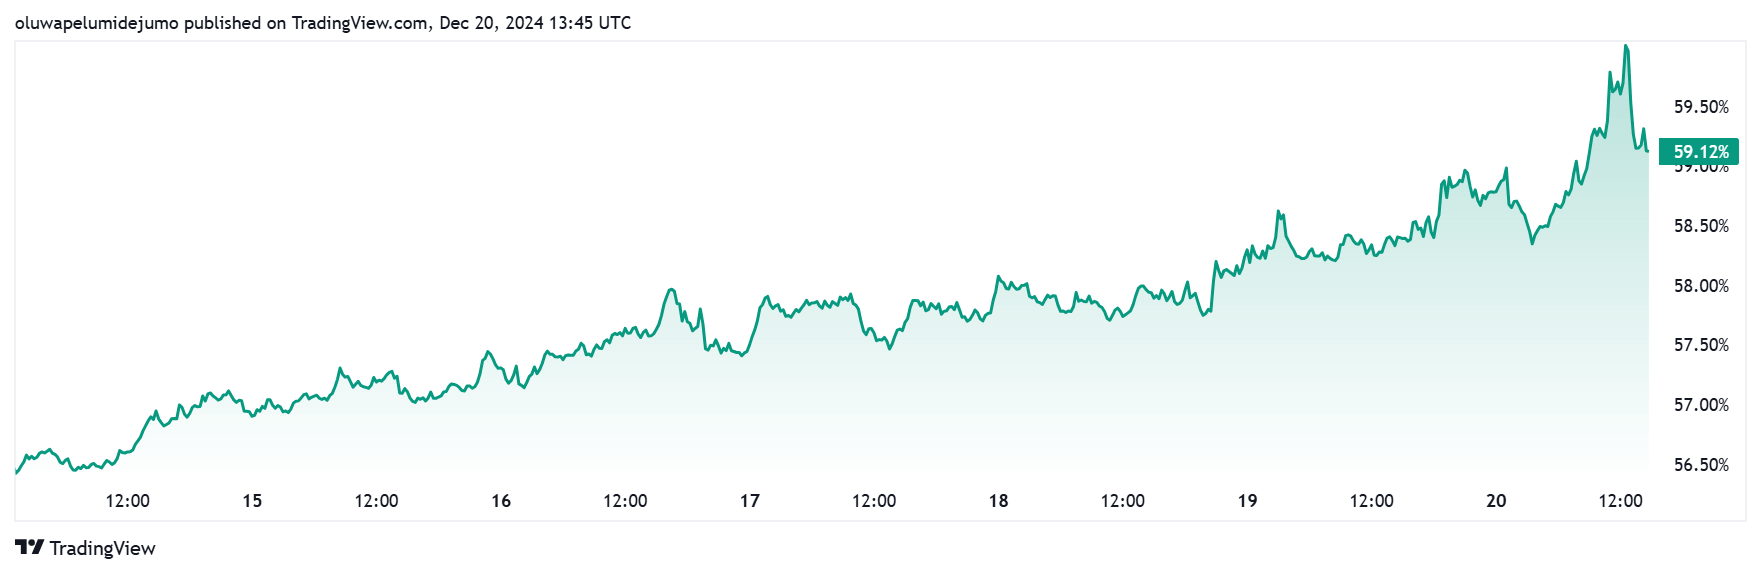This screenshot has height=574, width=1761.
Task: Select date label 16 on time axis
Action: click(x=501, y=501)
